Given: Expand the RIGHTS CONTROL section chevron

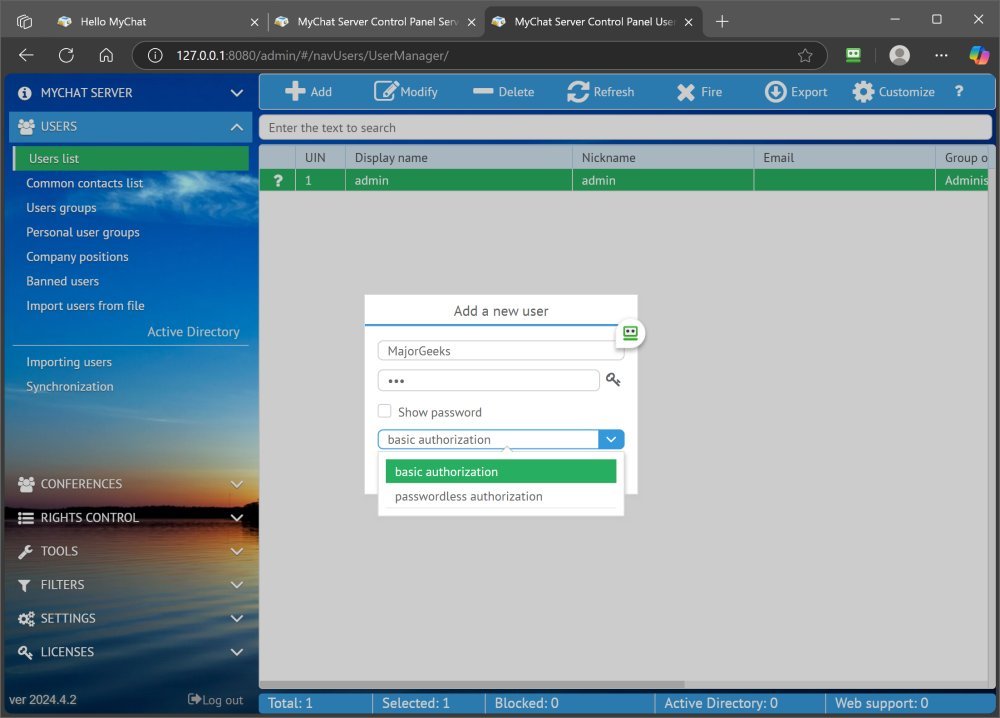Looking at the screenshot, I should point(237,518).
